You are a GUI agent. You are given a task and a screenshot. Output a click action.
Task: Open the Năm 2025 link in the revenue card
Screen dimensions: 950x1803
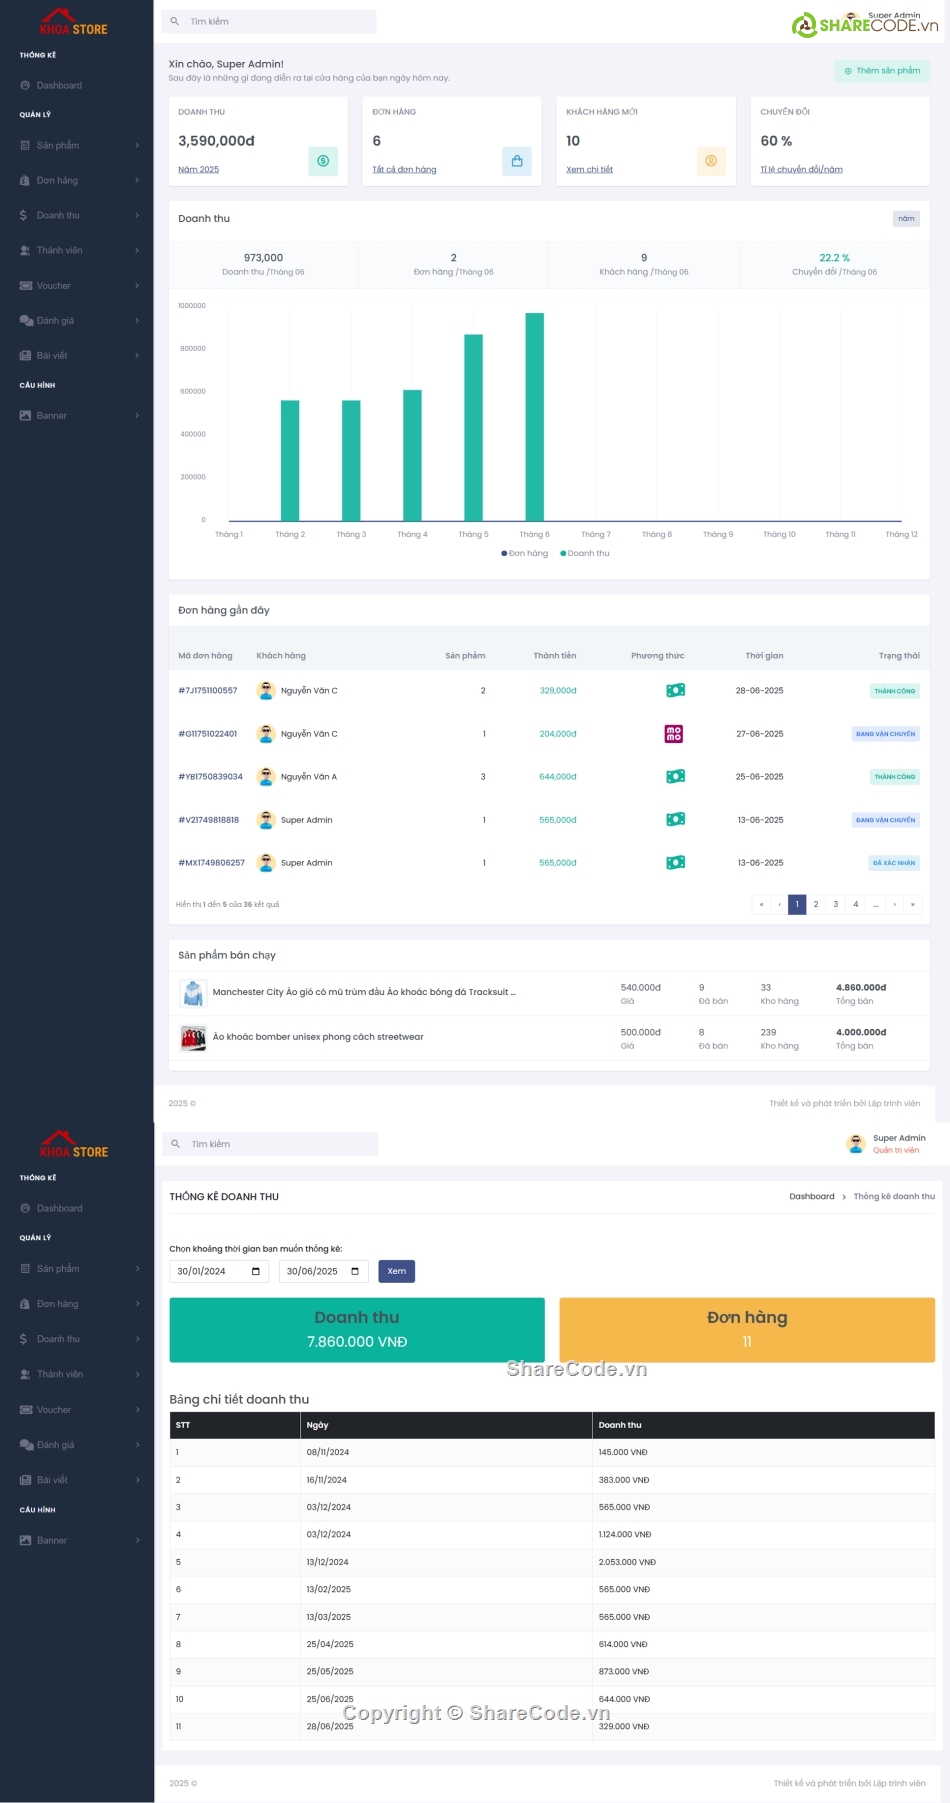[198, 170]
